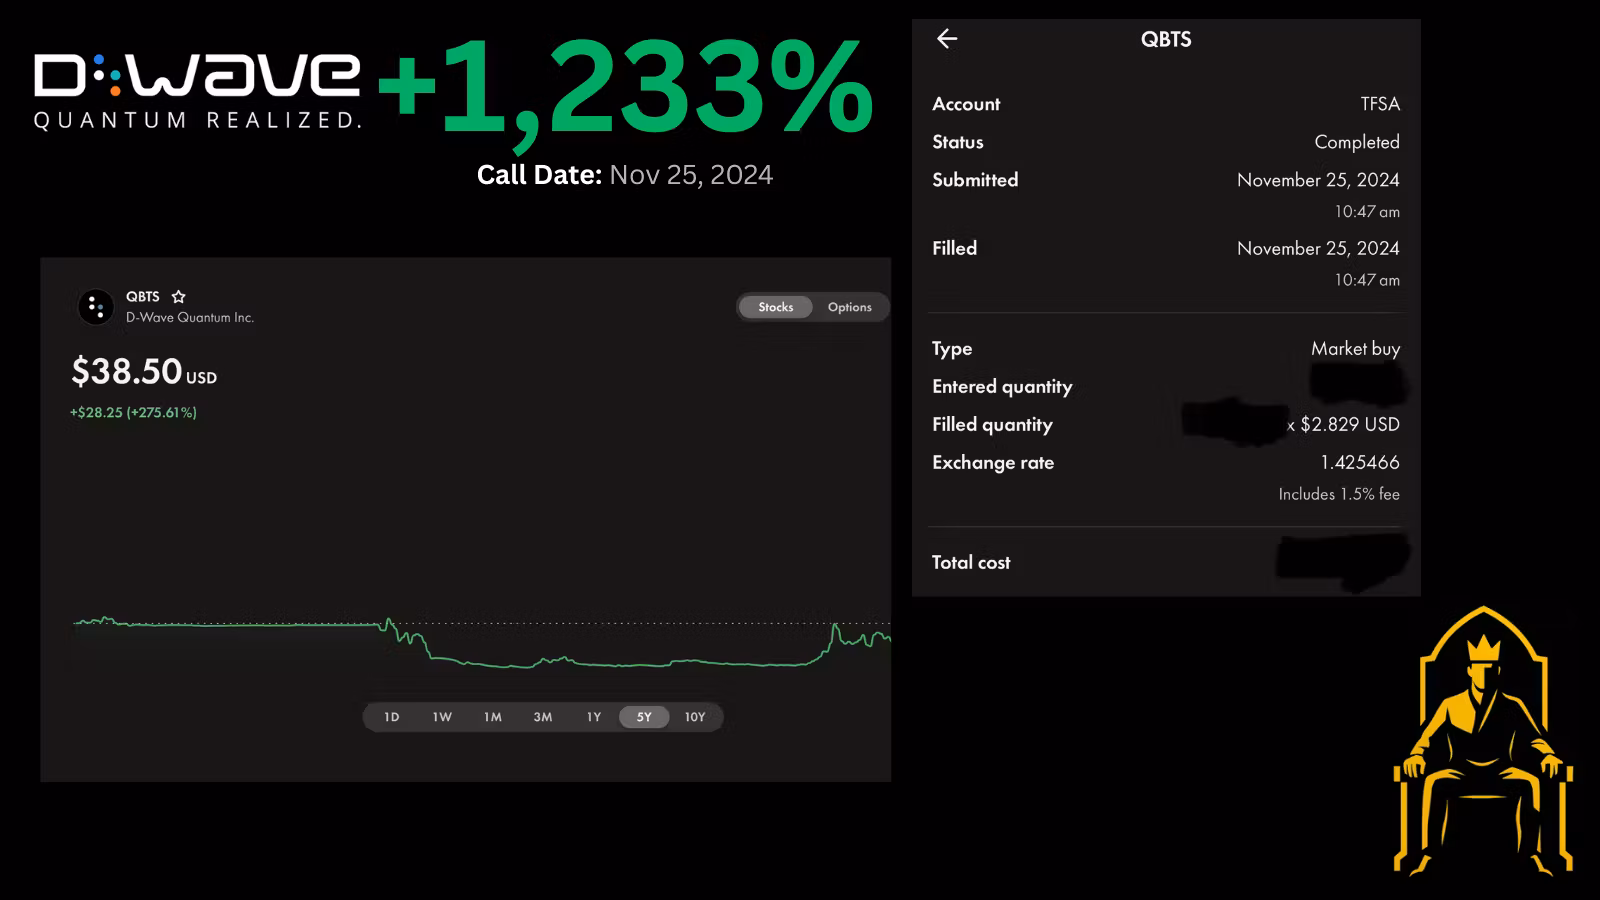Screen dimensions: 1600x900
Task: Star QBTS to add to watchlist
Action: click(179, 297)
